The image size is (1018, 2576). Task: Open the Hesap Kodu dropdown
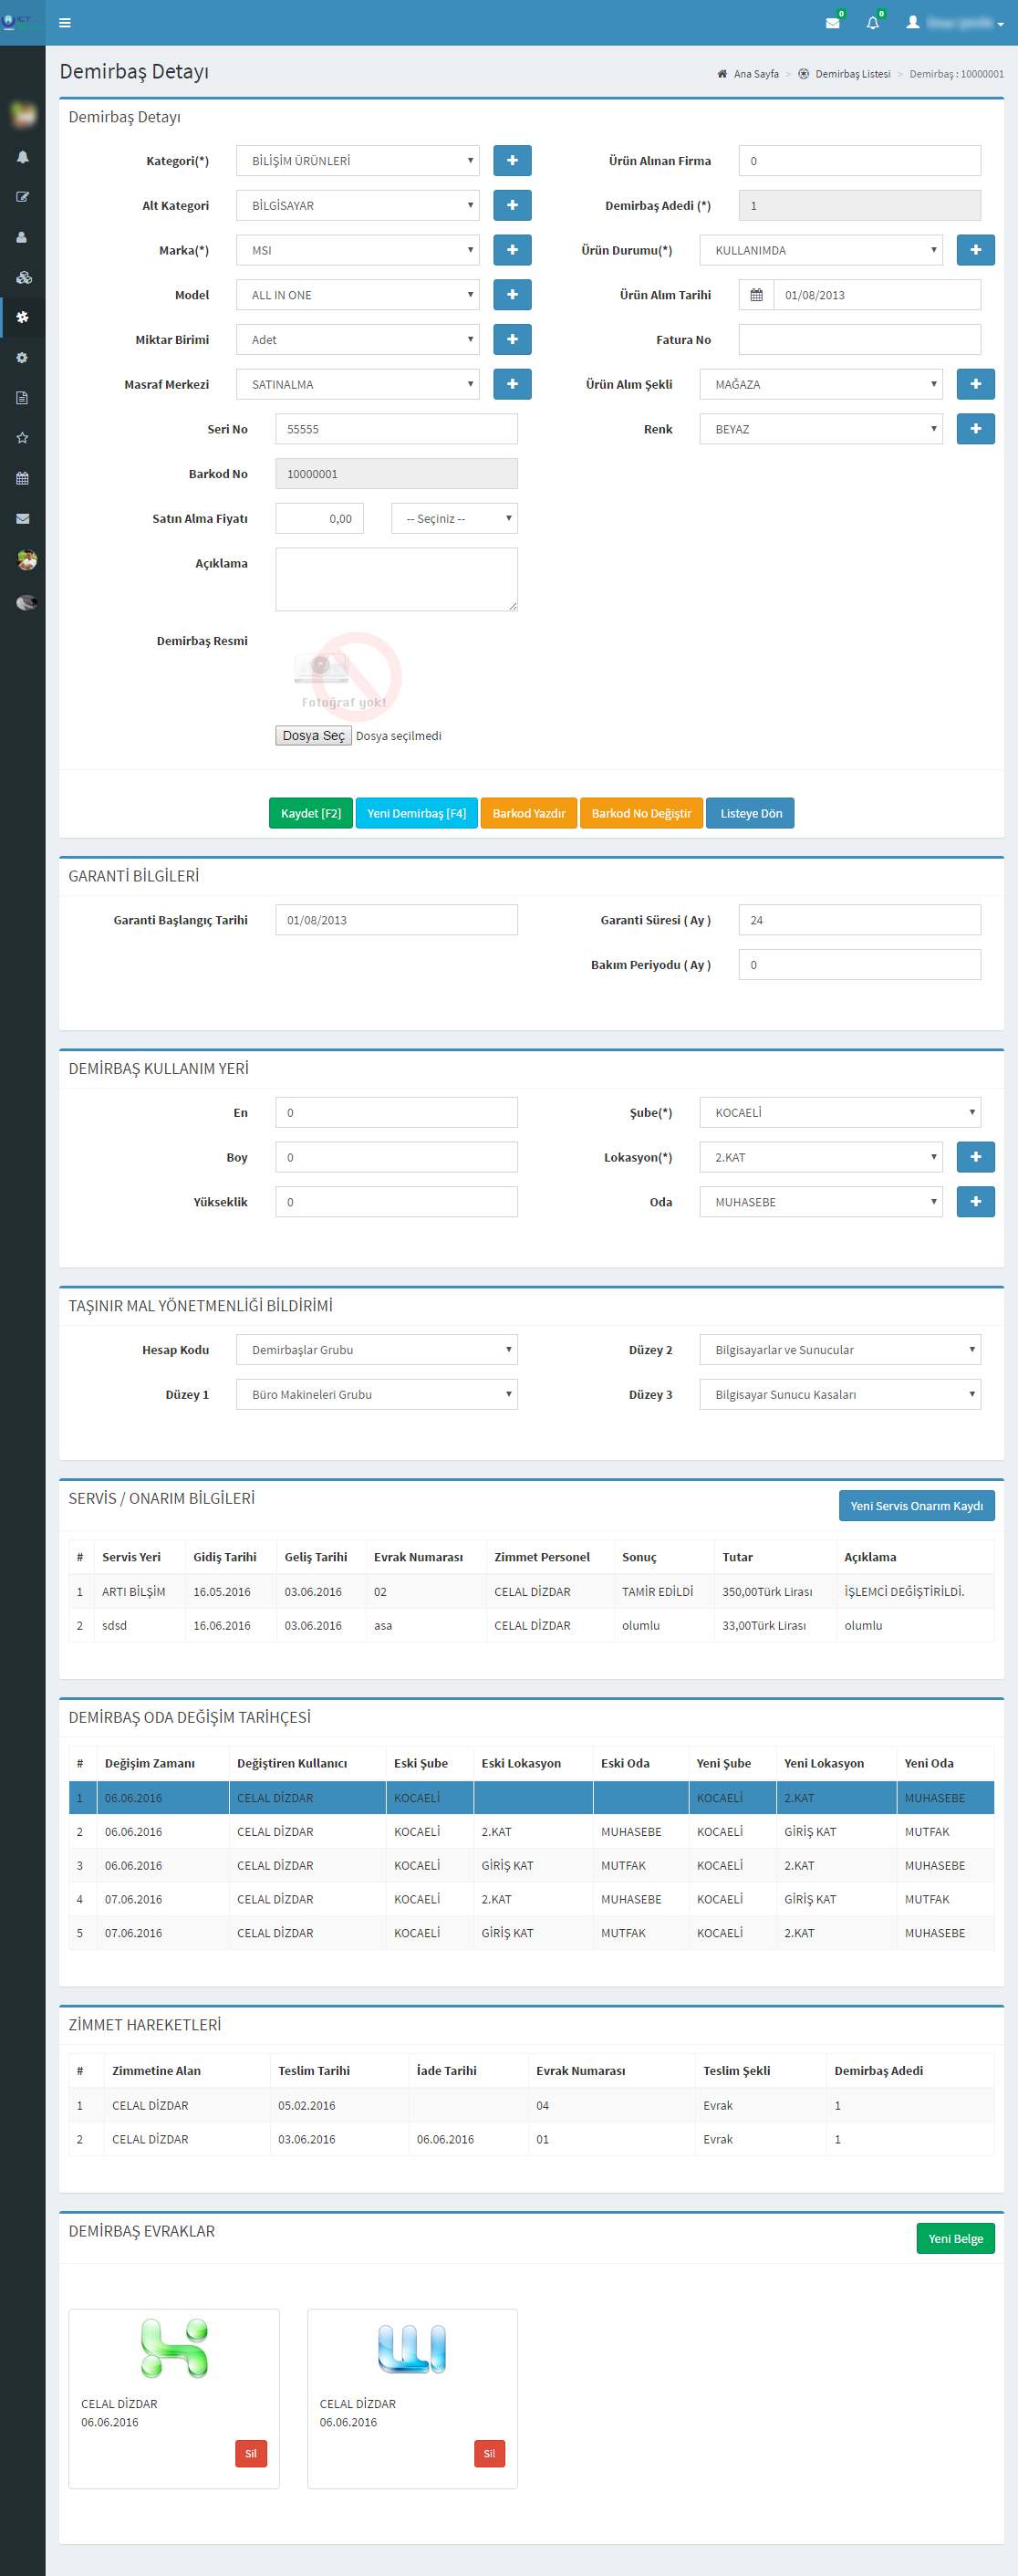[376, 1350]
